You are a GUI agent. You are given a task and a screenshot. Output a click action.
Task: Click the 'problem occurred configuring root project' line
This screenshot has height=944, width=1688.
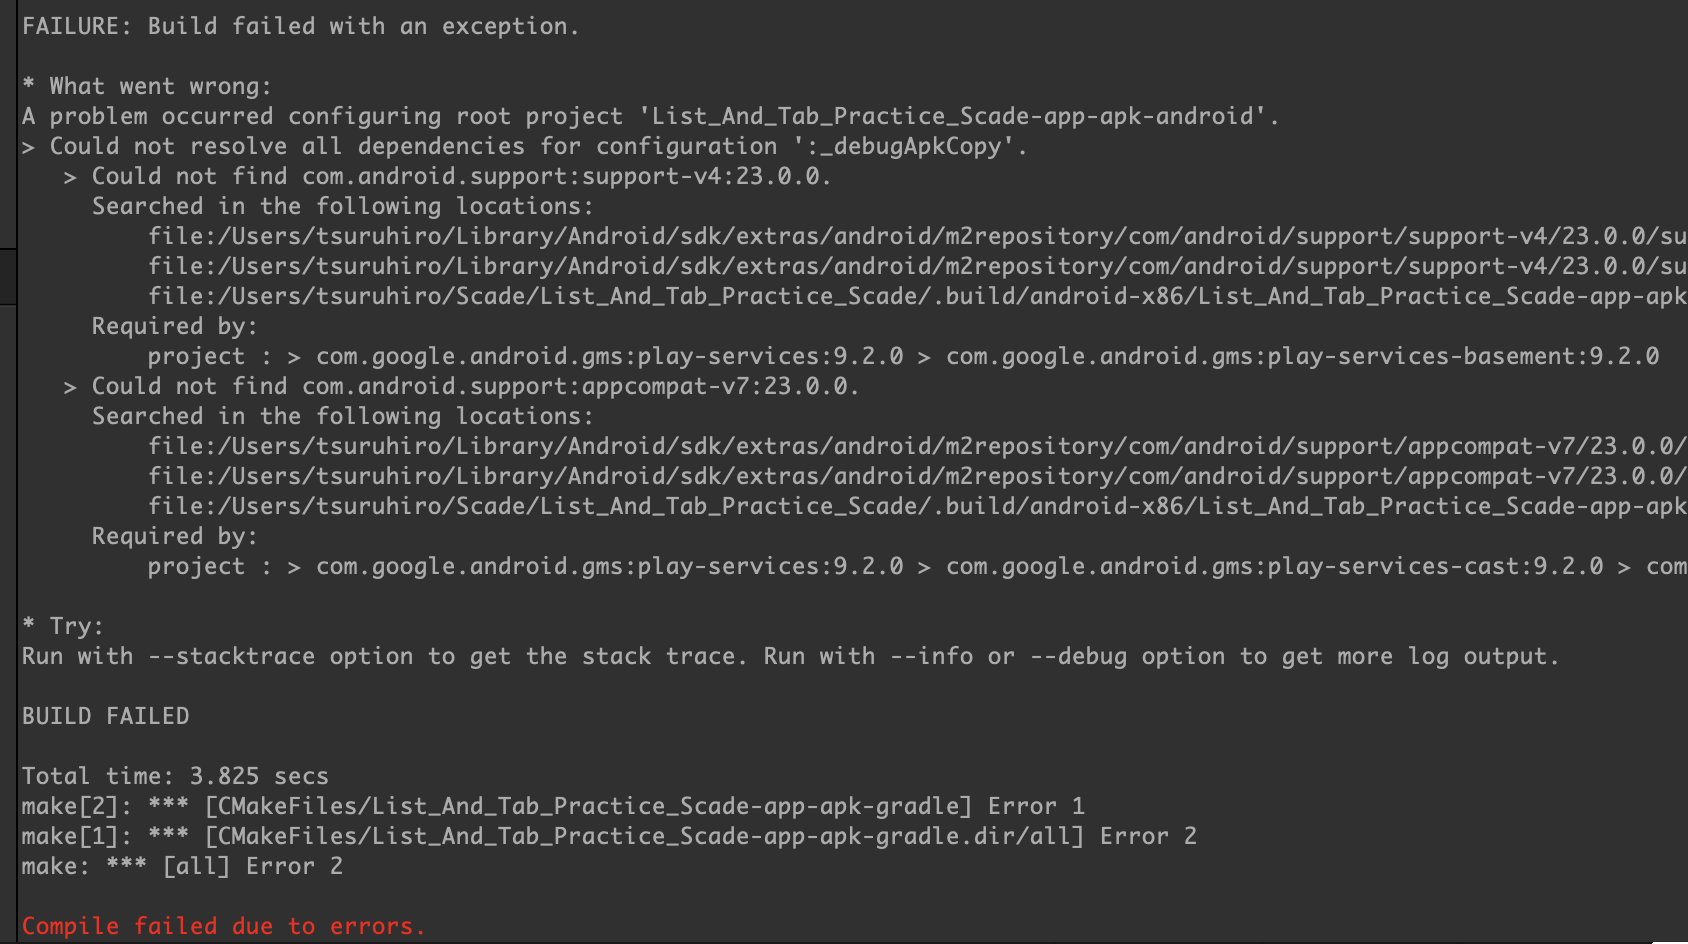(650, 116)
